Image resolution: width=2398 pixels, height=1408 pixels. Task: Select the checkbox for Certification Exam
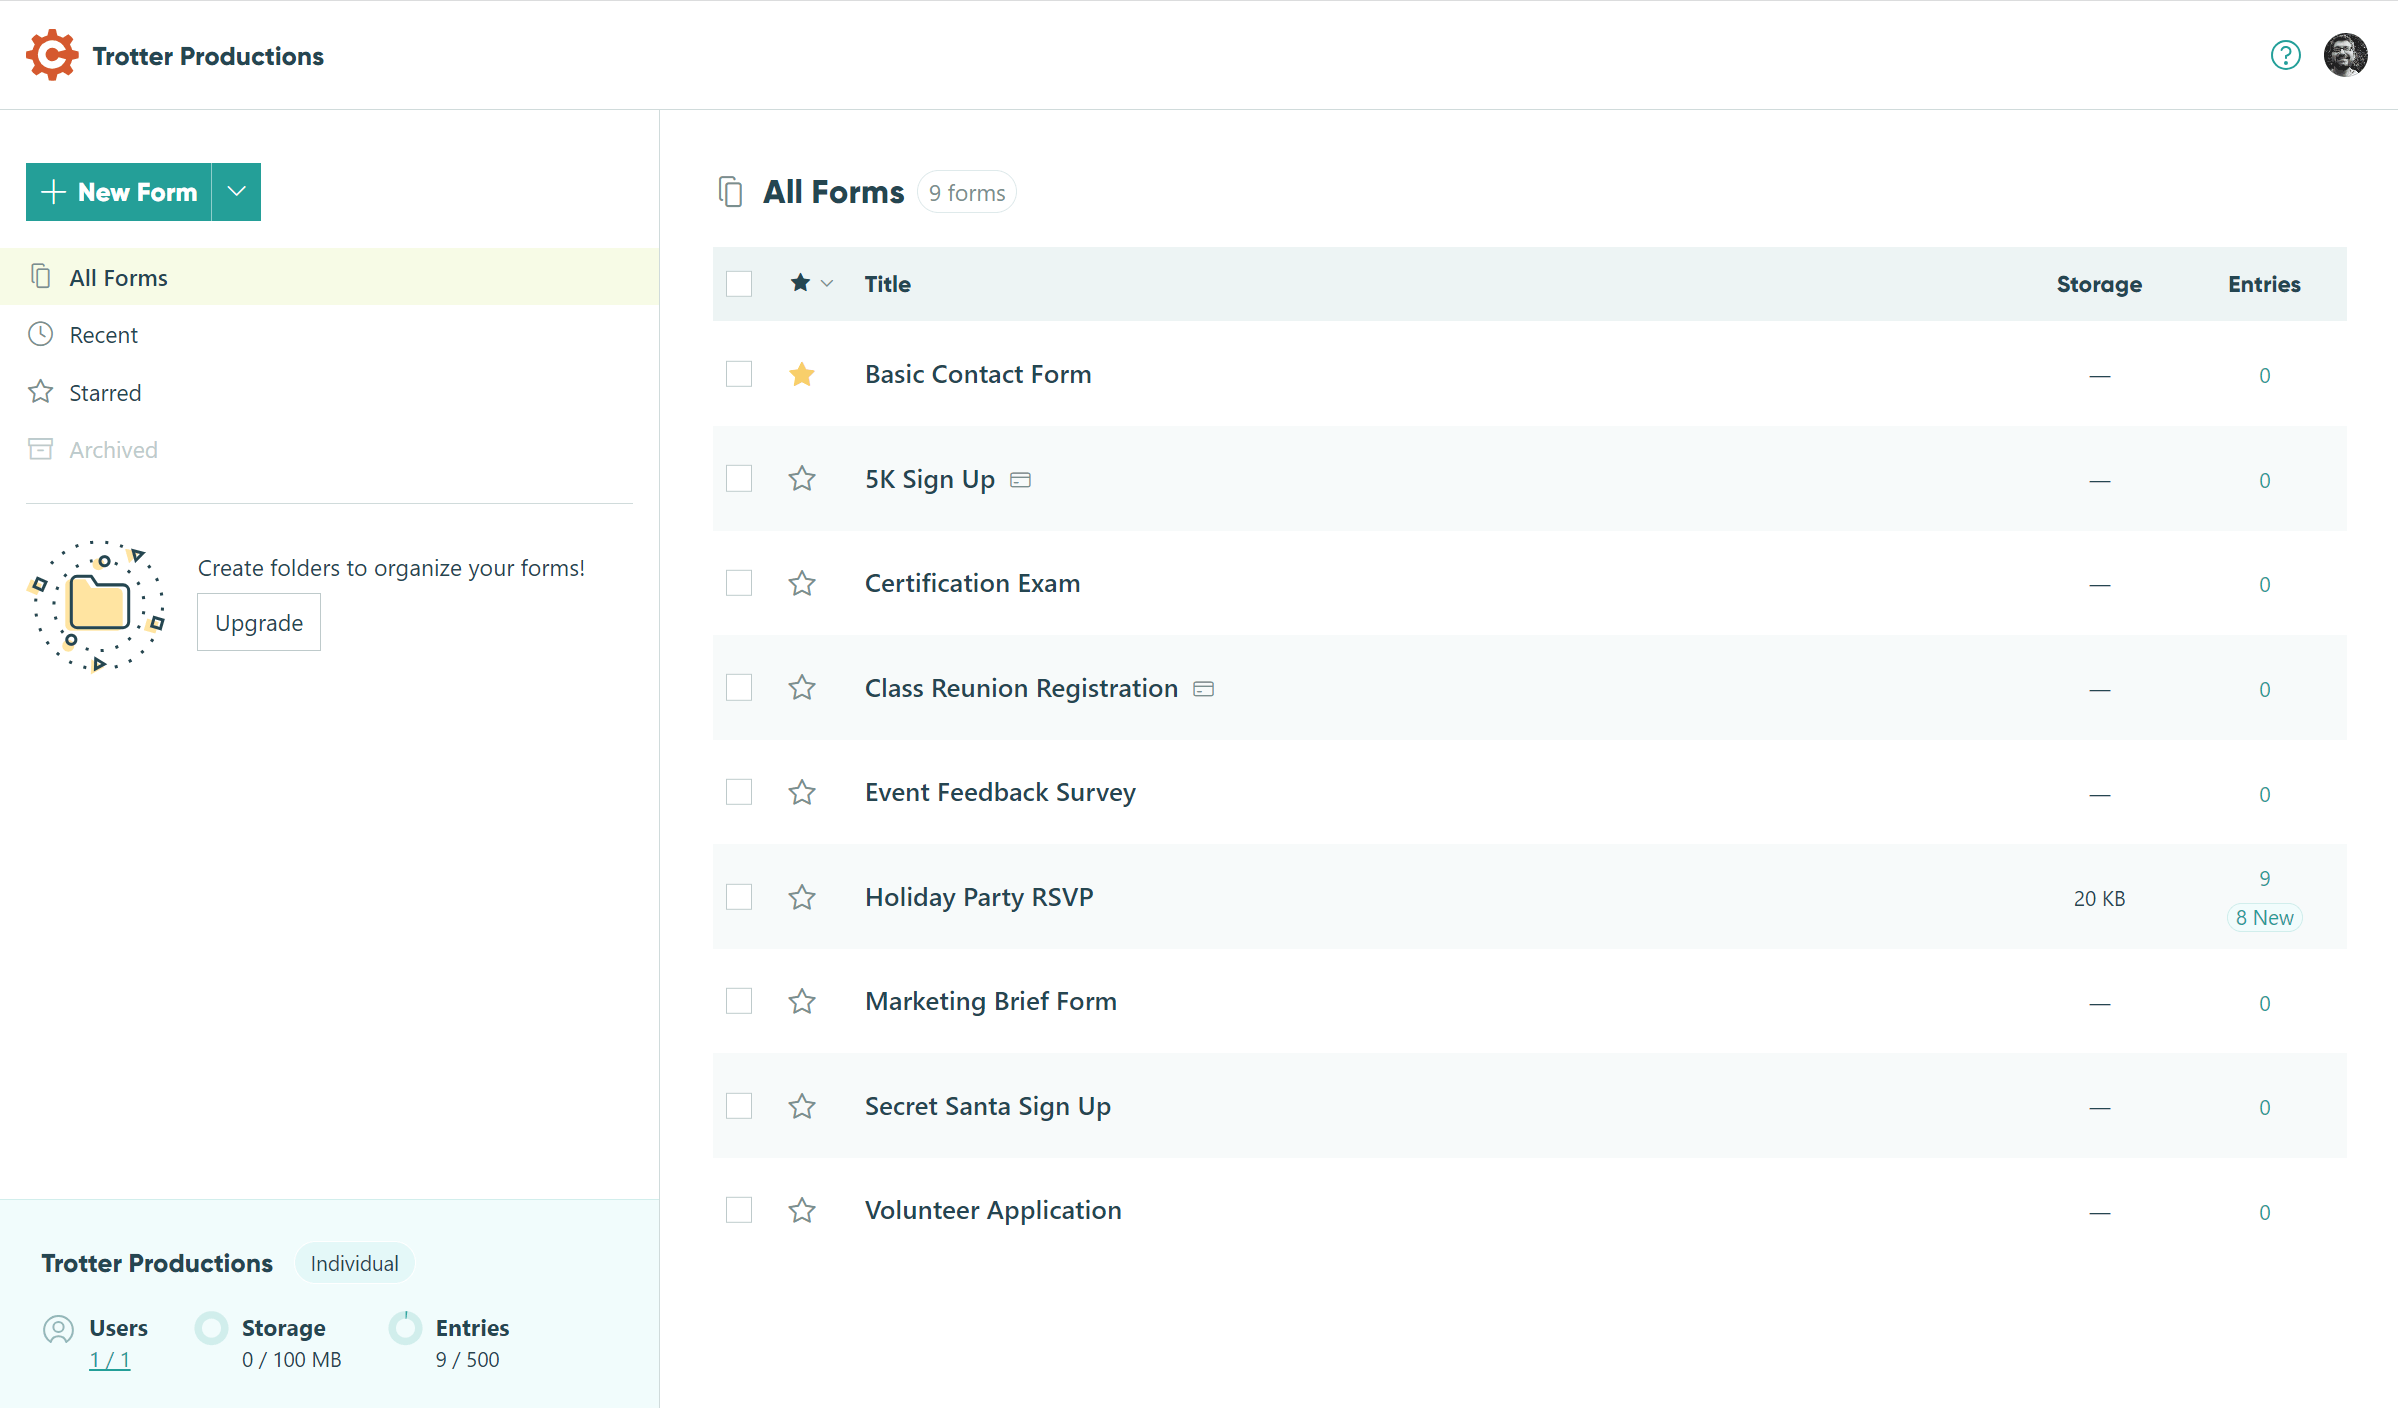click(x=739, y=582)
